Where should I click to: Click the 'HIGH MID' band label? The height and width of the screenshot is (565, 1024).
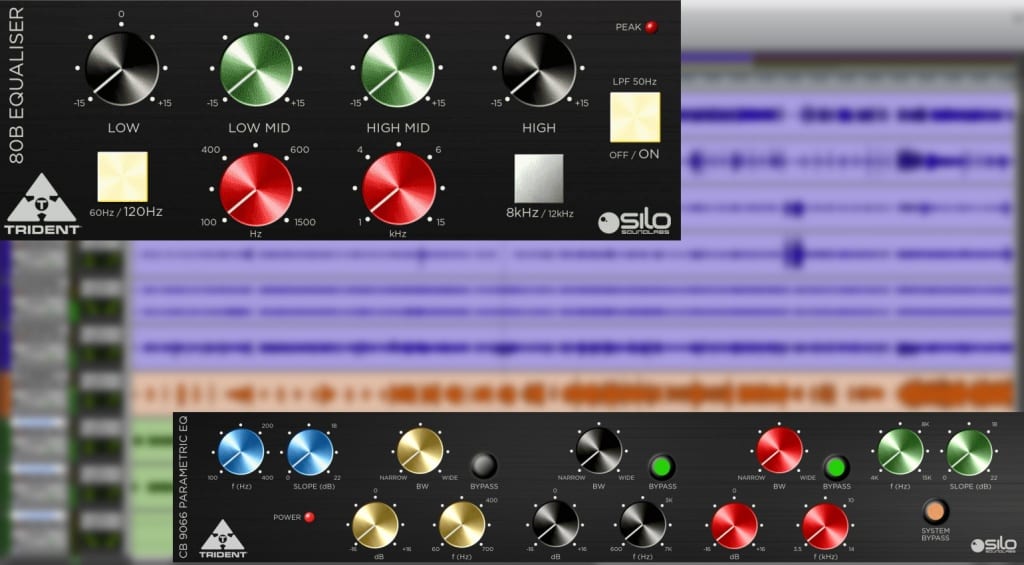[x=398, y=128]
